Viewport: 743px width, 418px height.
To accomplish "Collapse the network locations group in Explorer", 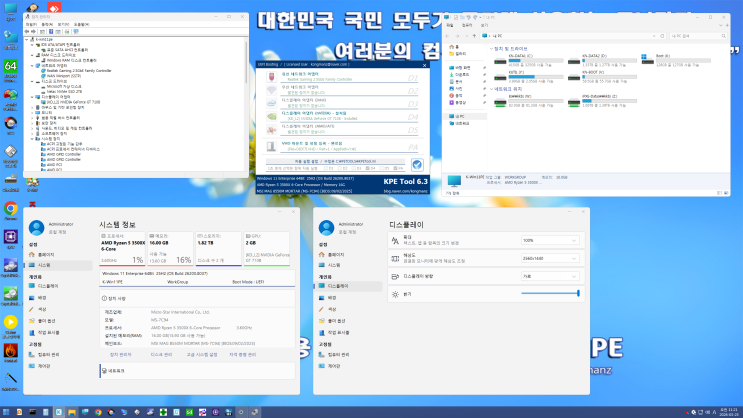I will (491, 89).
